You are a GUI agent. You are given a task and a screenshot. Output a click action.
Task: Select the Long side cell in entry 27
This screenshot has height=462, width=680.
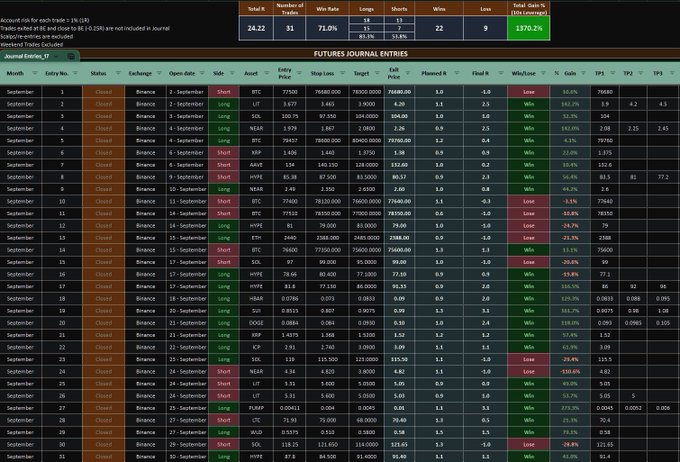[x=224, y=408]
